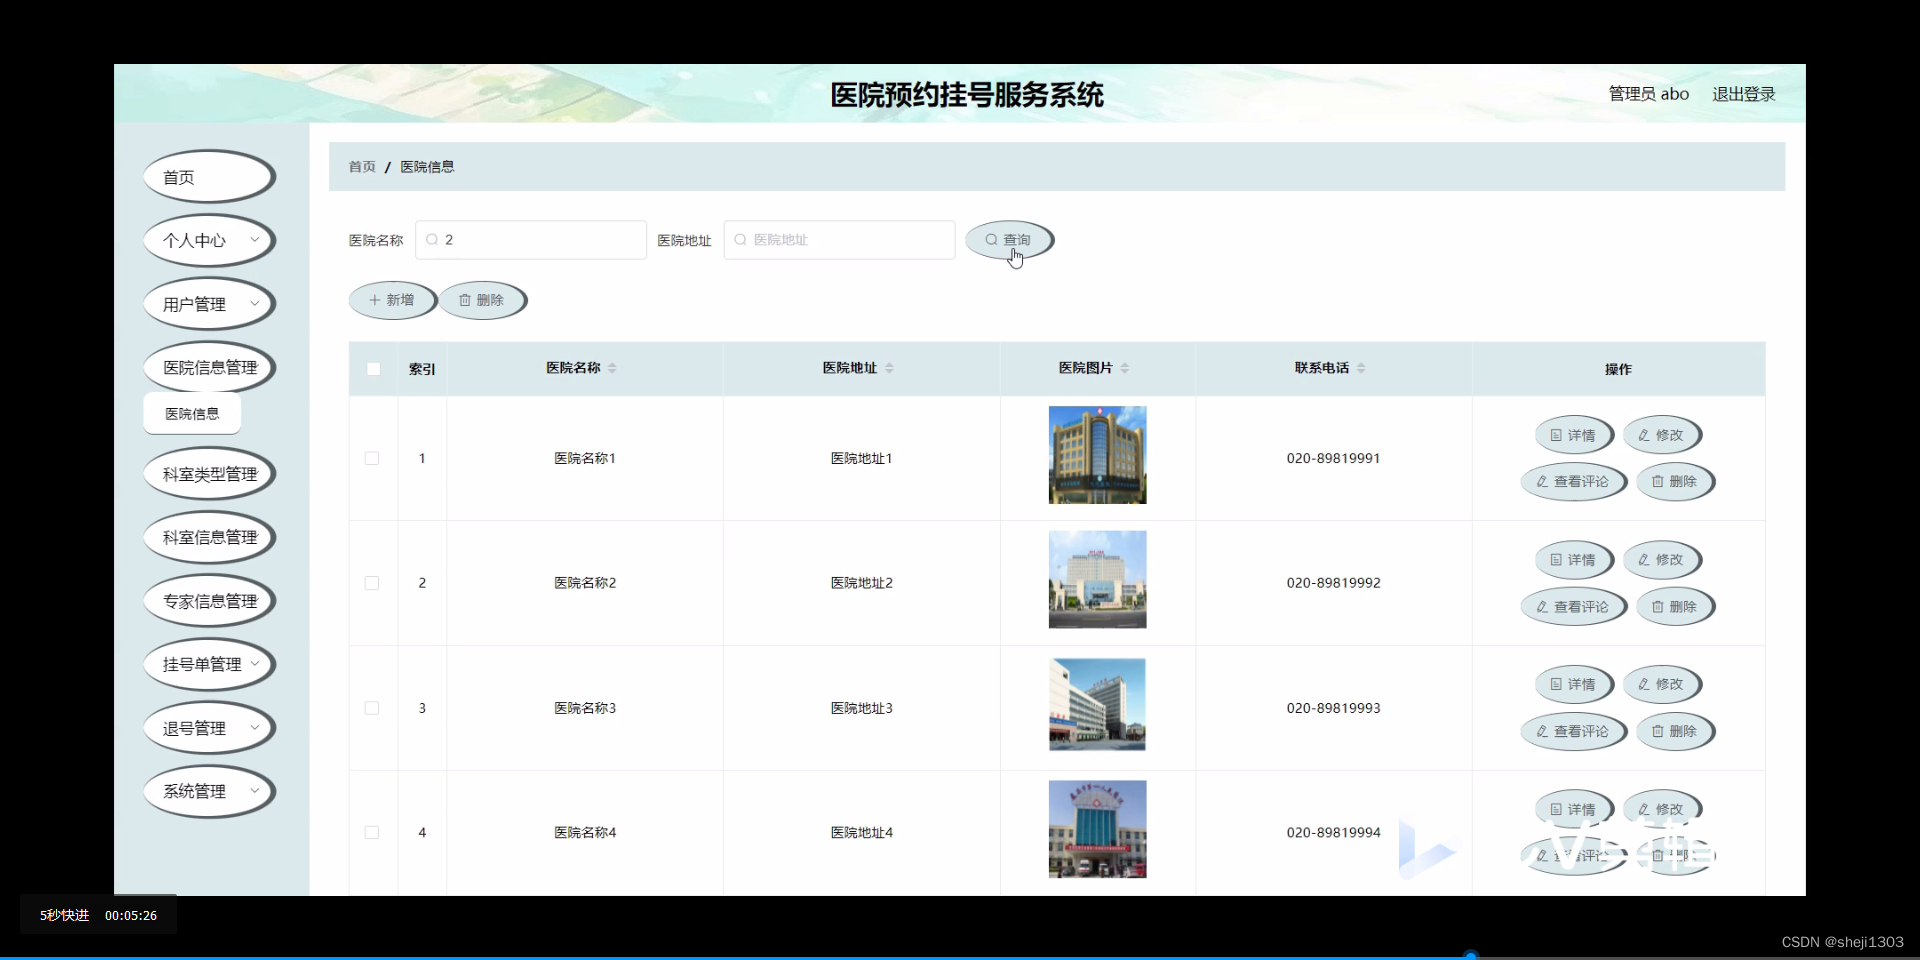Open 详情 for hospital 医院名称1
1920x960 pixels.
click(1572, 435)
